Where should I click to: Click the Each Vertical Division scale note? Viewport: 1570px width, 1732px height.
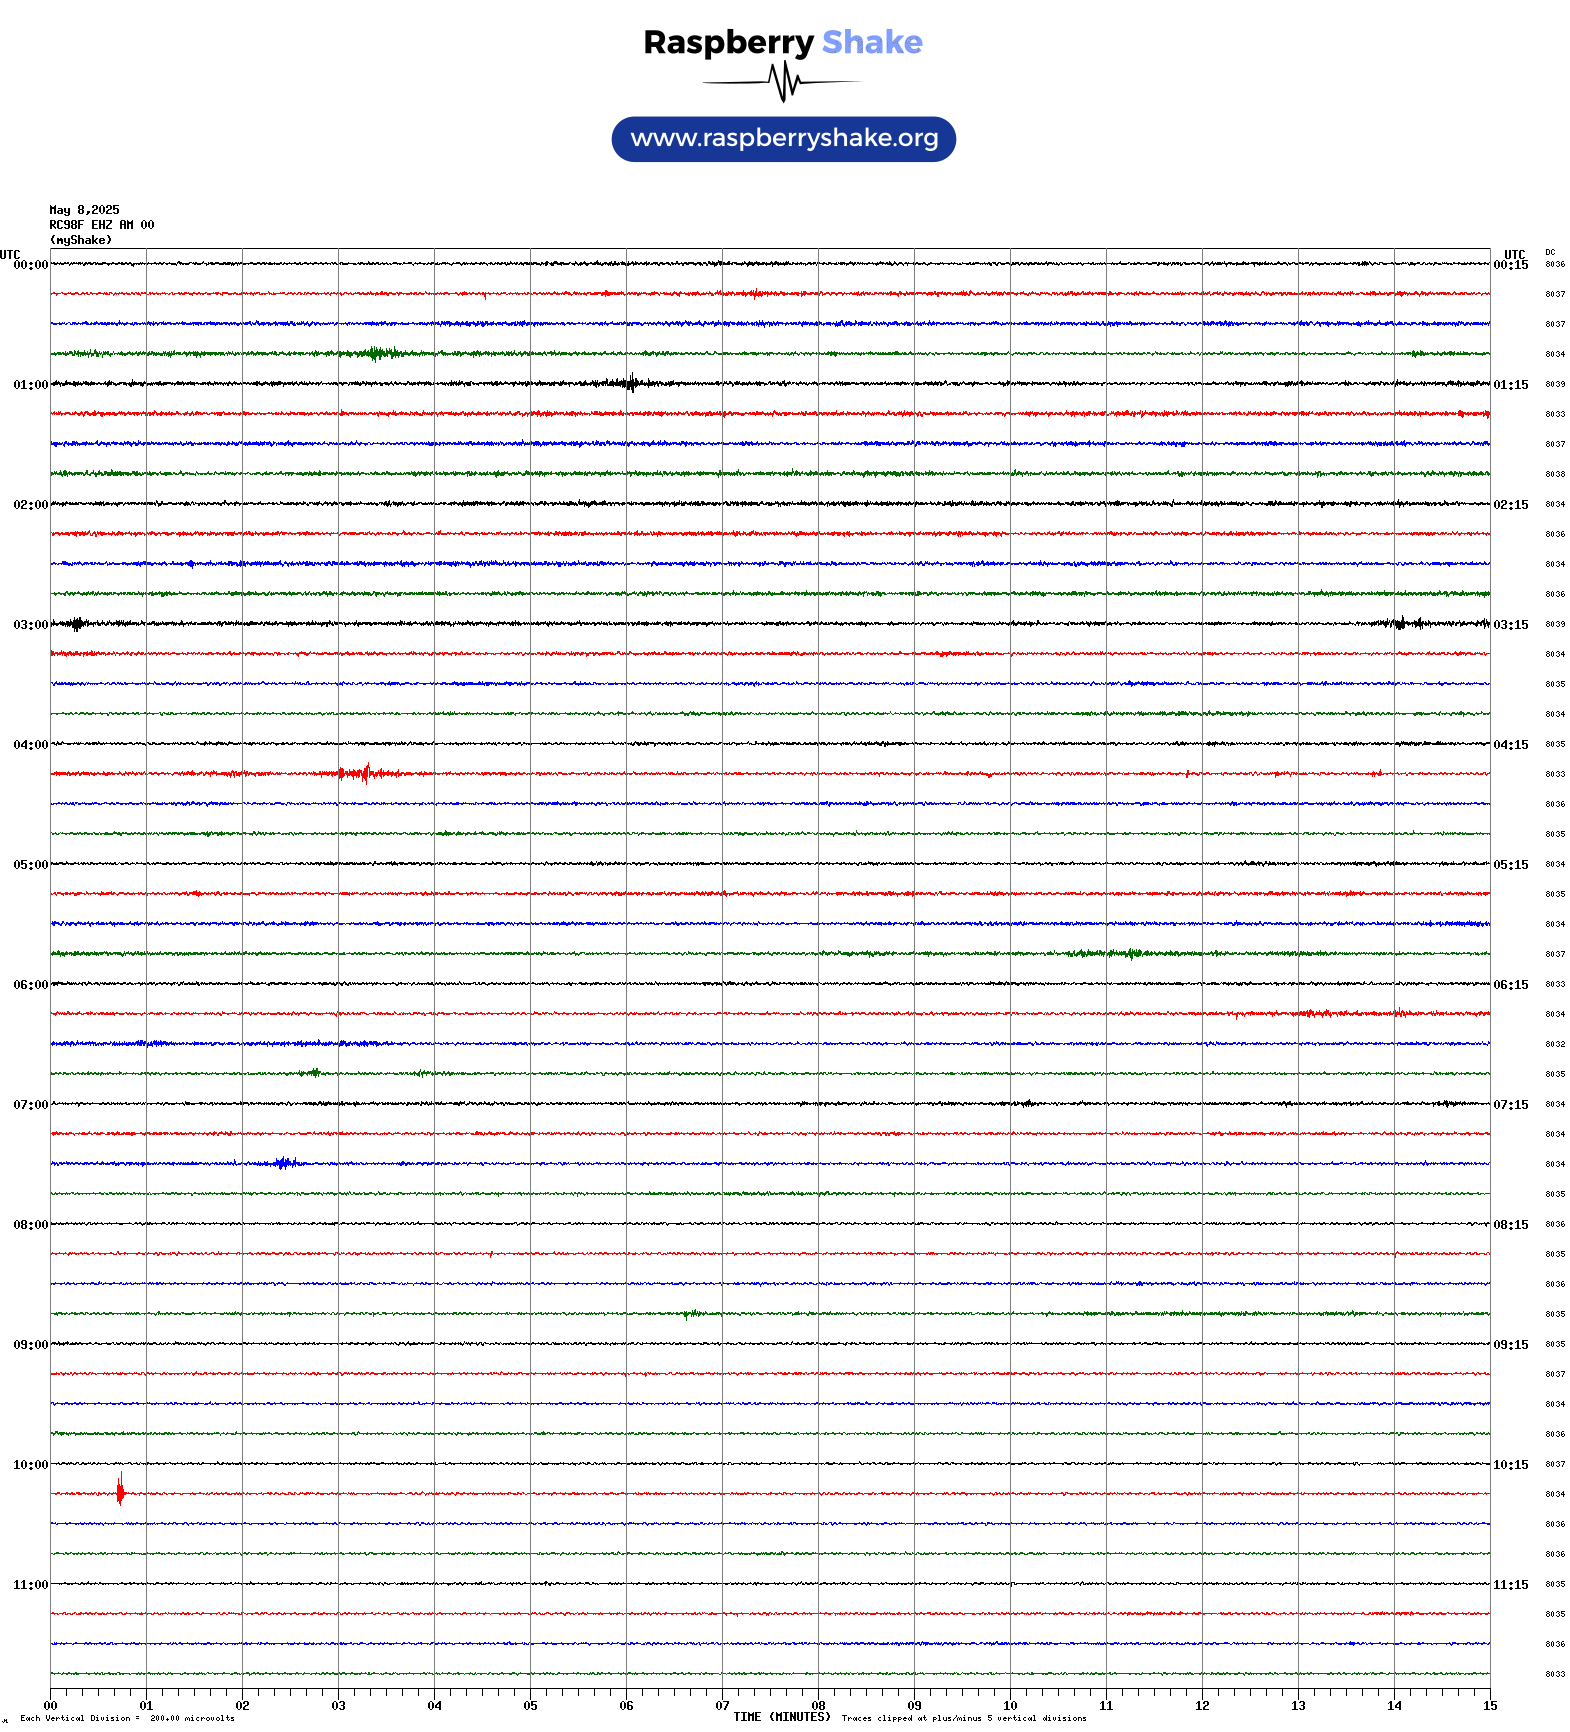coord(127,1718)
